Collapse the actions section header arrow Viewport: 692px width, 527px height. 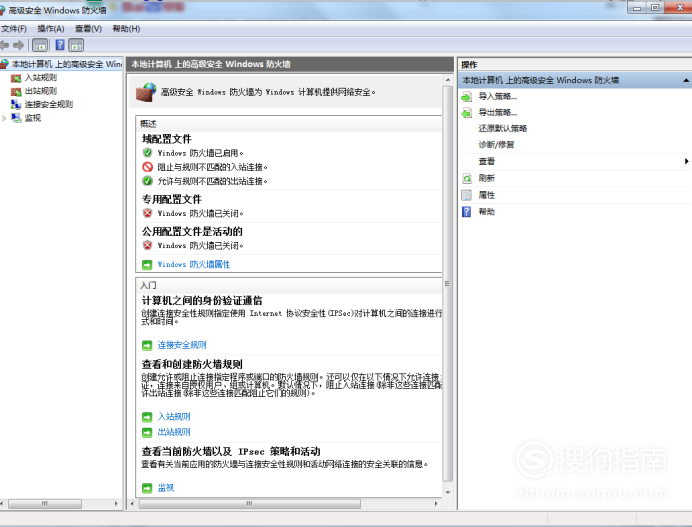[686, 80]
